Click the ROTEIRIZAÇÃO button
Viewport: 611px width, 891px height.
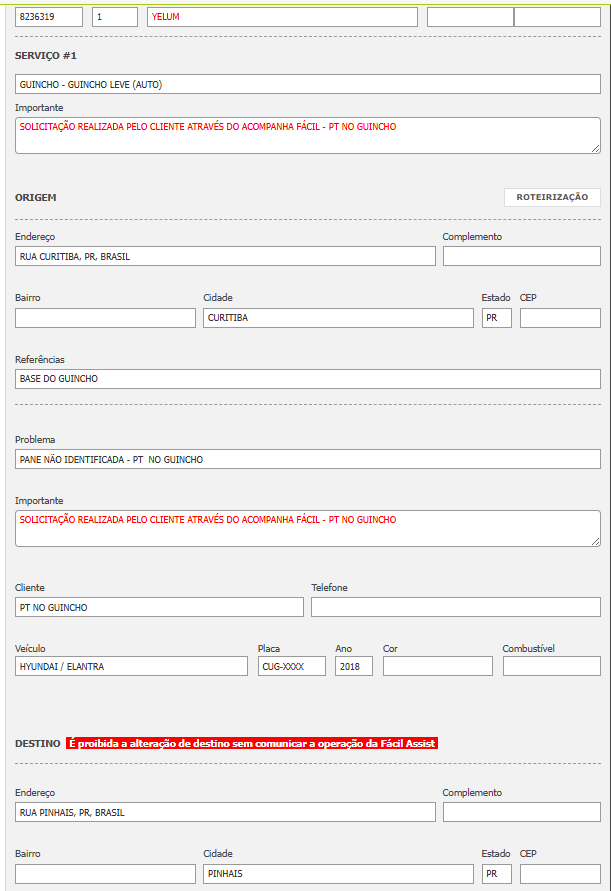552,197
